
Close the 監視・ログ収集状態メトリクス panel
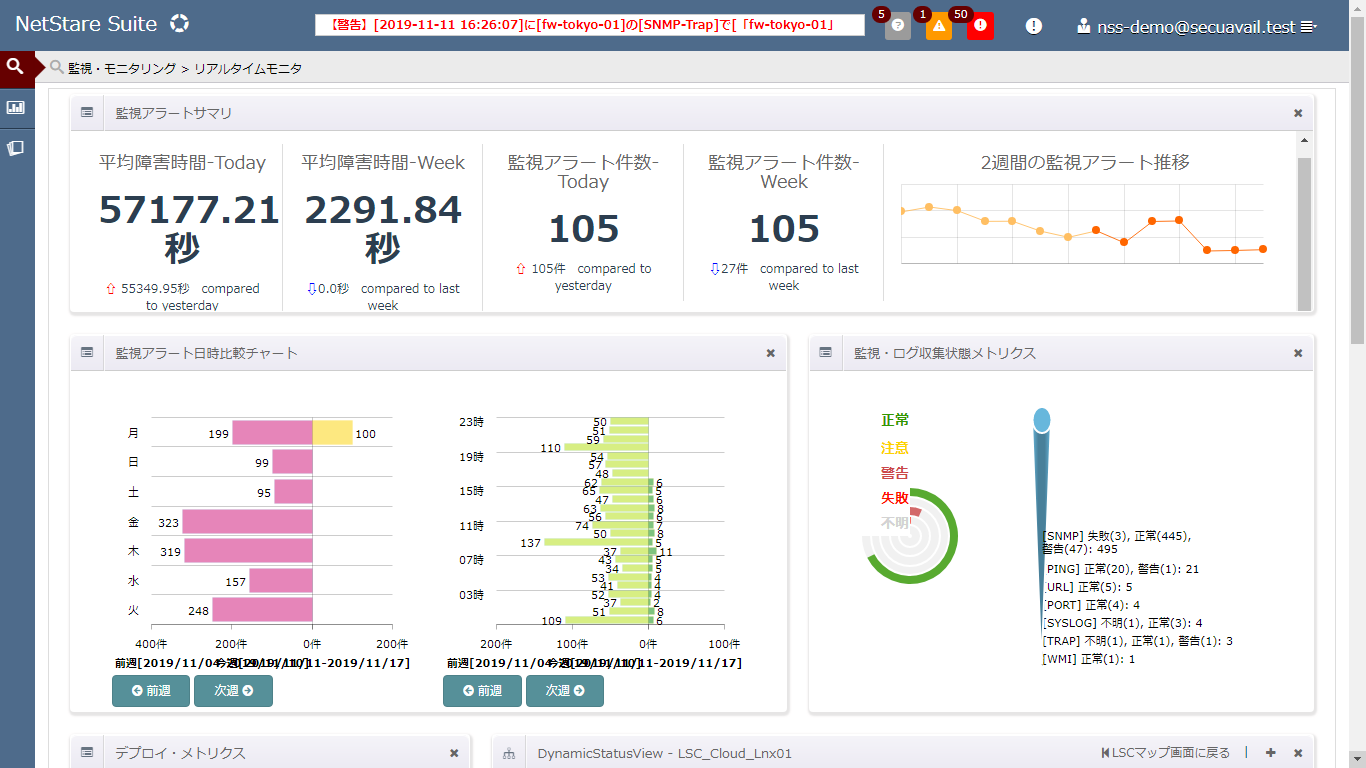(x=1298, y=353)
